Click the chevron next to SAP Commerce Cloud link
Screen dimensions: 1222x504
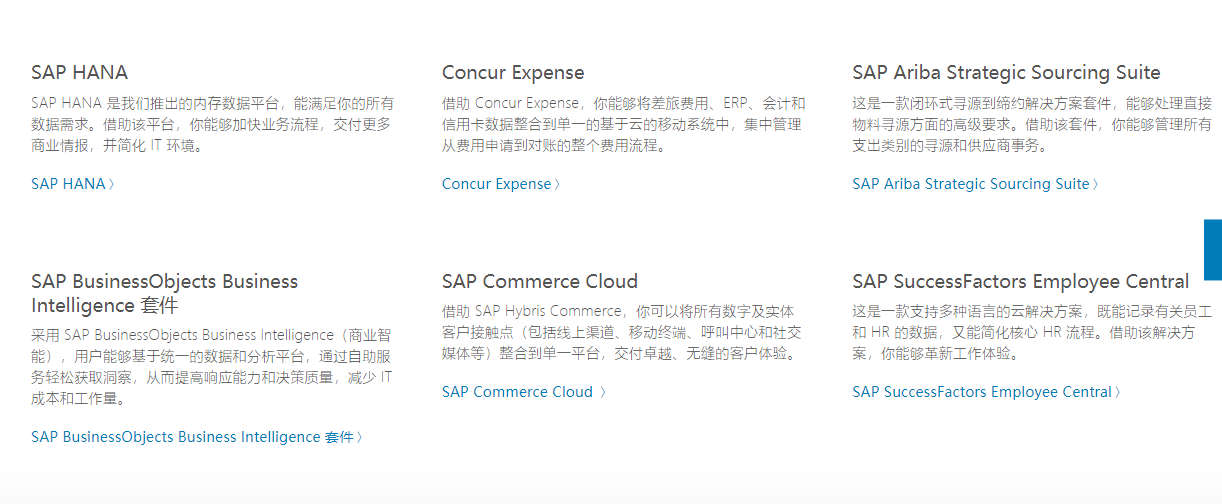coord(603,392)
